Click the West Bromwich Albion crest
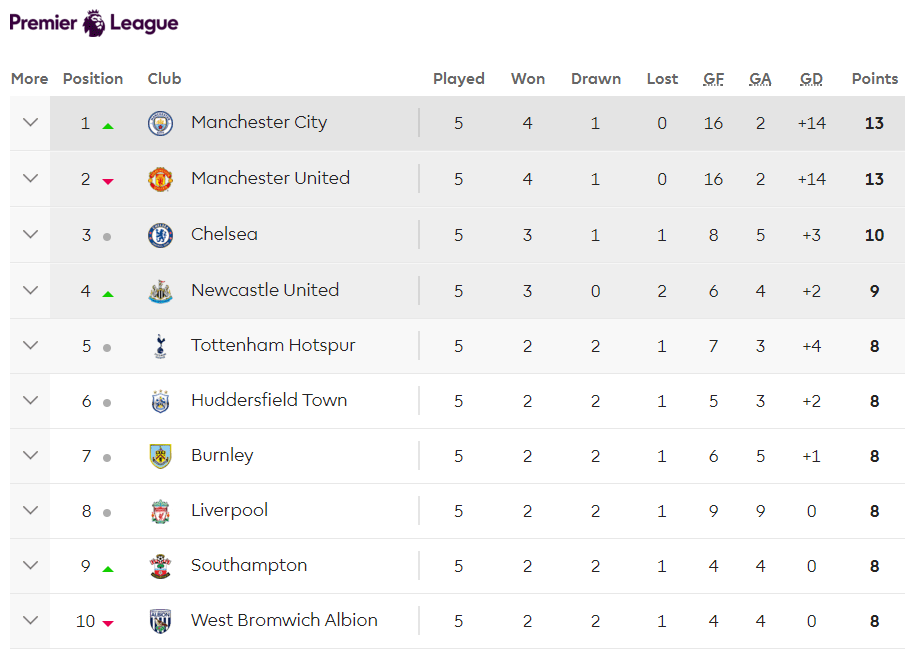 160,621
